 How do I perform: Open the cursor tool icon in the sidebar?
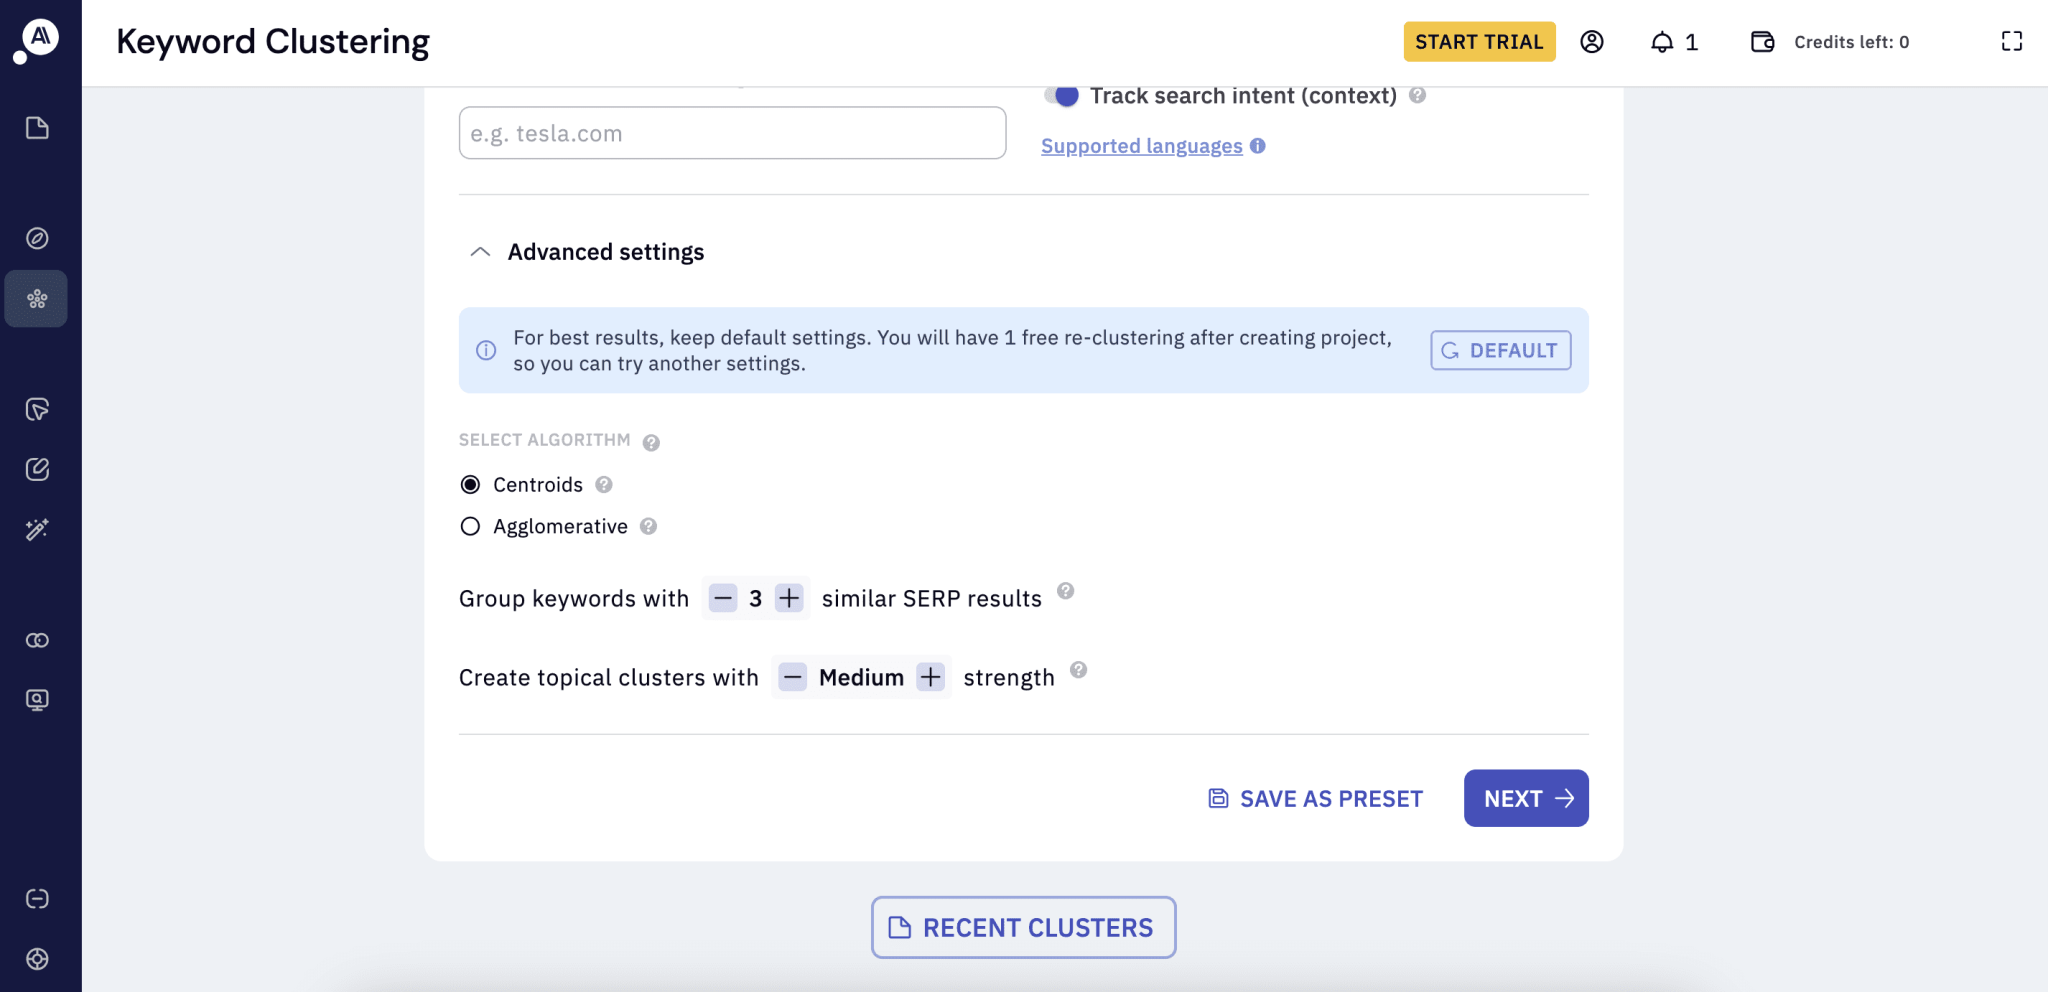pyautogui.click(x=37, y=409)
